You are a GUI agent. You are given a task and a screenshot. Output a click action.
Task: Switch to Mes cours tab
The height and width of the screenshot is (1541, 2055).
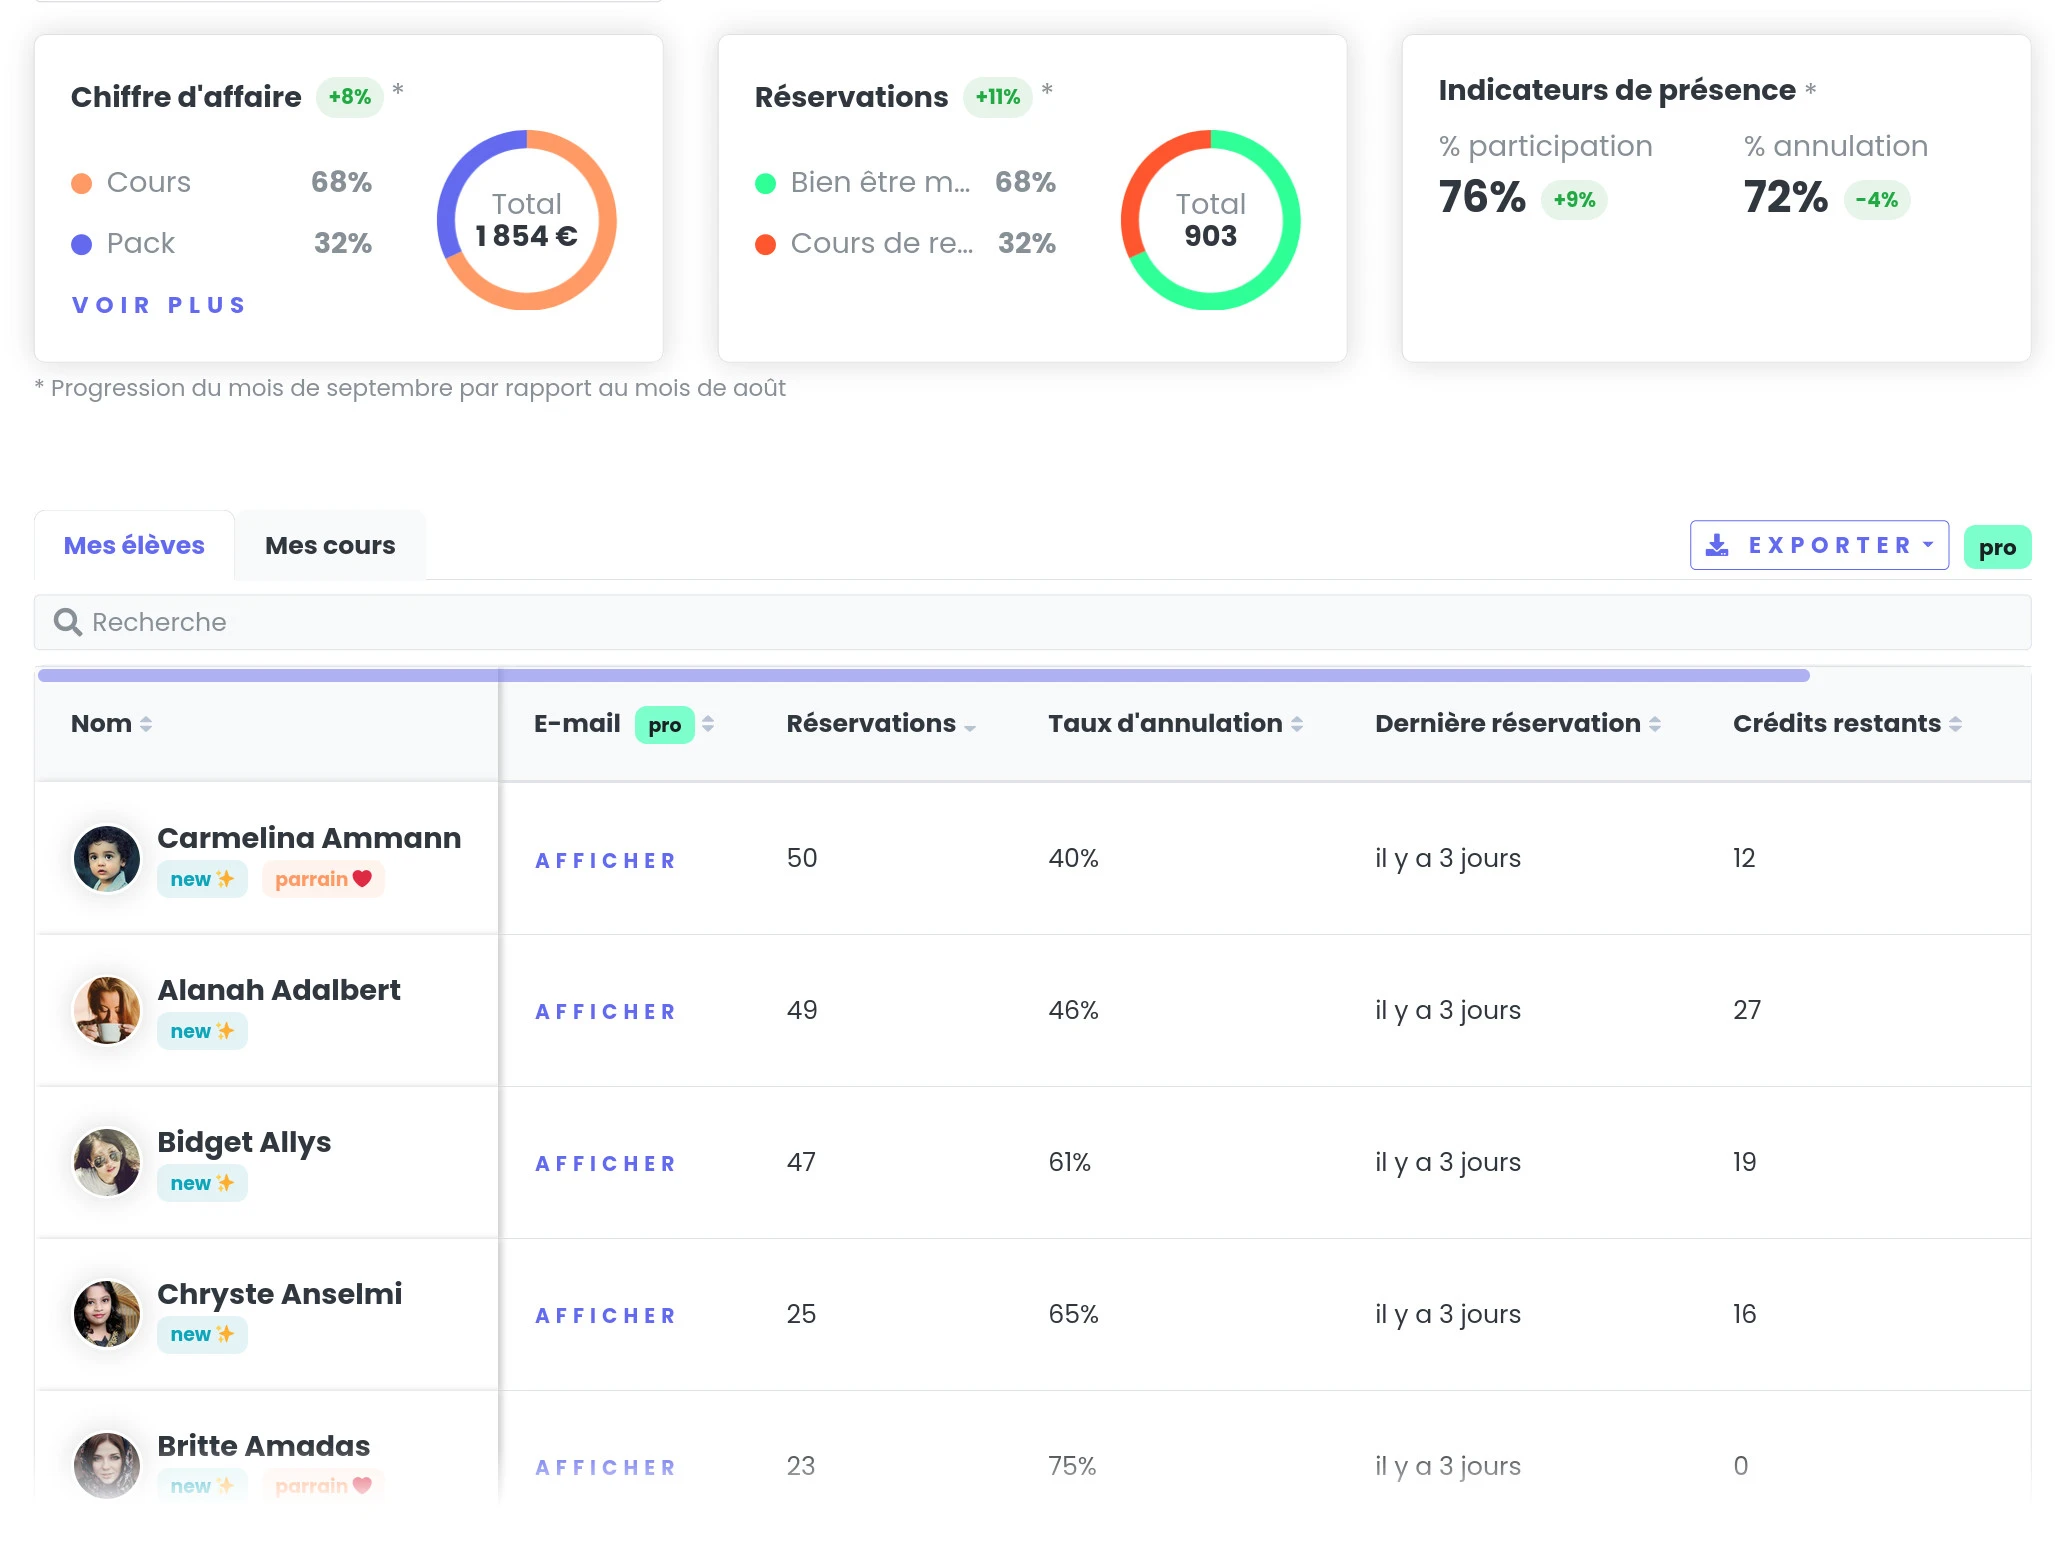330,545
